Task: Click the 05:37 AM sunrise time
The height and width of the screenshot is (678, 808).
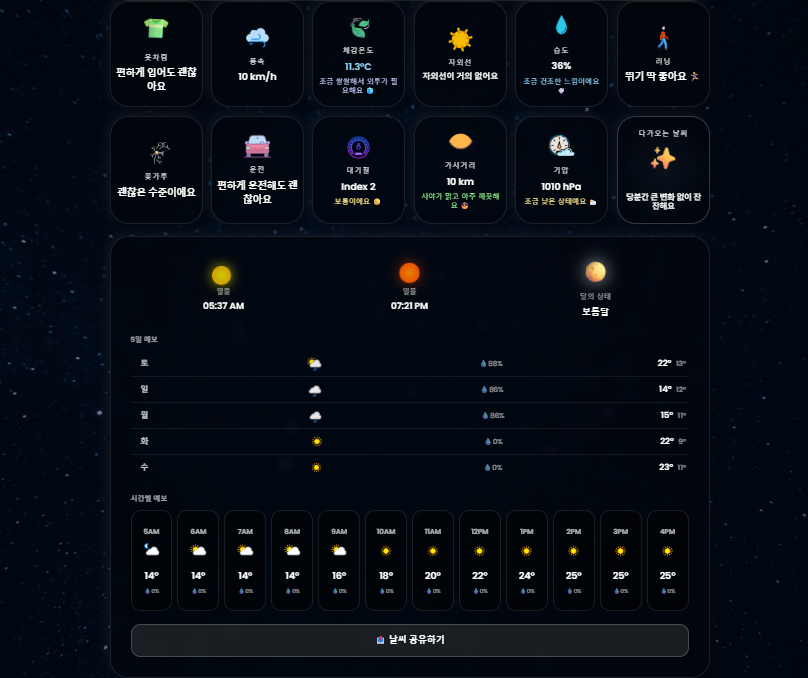Action: 223,306
